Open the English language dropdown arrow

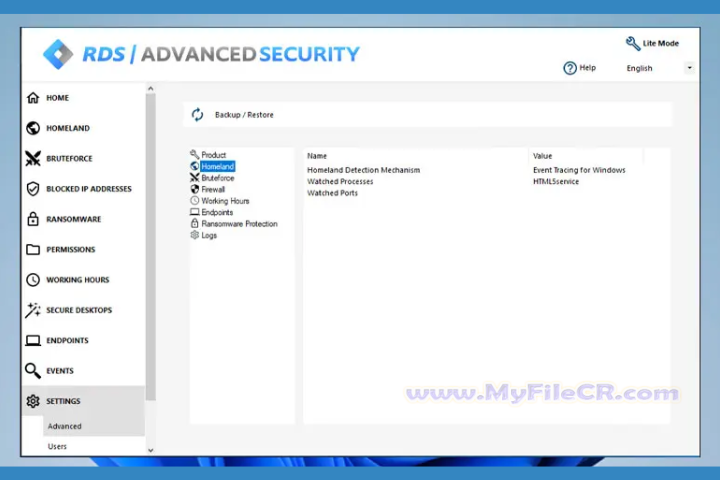[x=689, y=68]
